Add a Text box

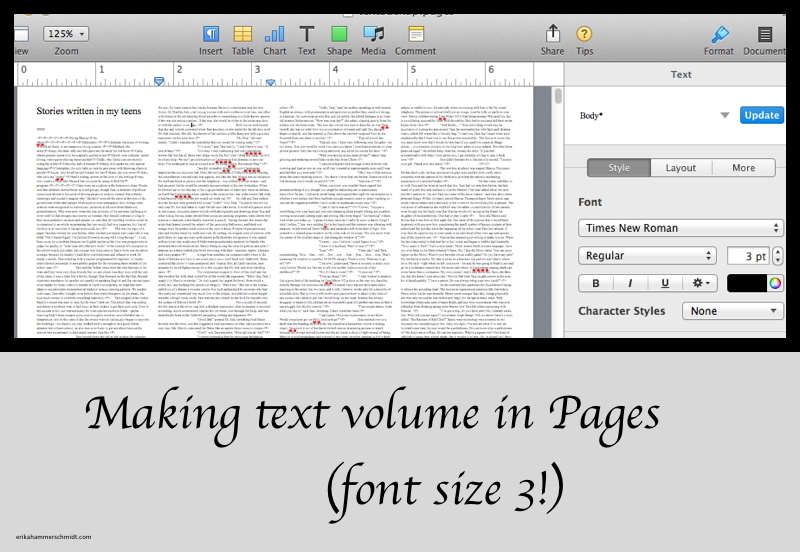[307, 35]
